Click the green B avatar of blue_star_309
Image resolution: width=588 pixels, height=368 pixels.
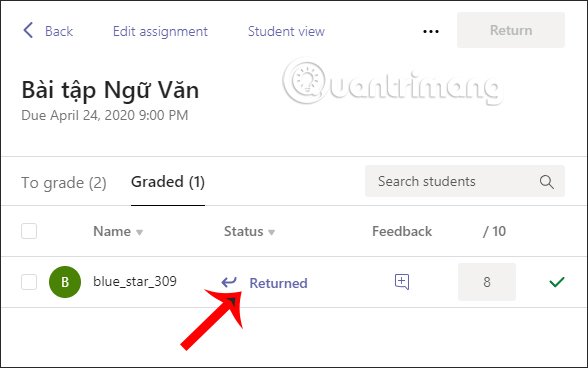pos(65,282)
